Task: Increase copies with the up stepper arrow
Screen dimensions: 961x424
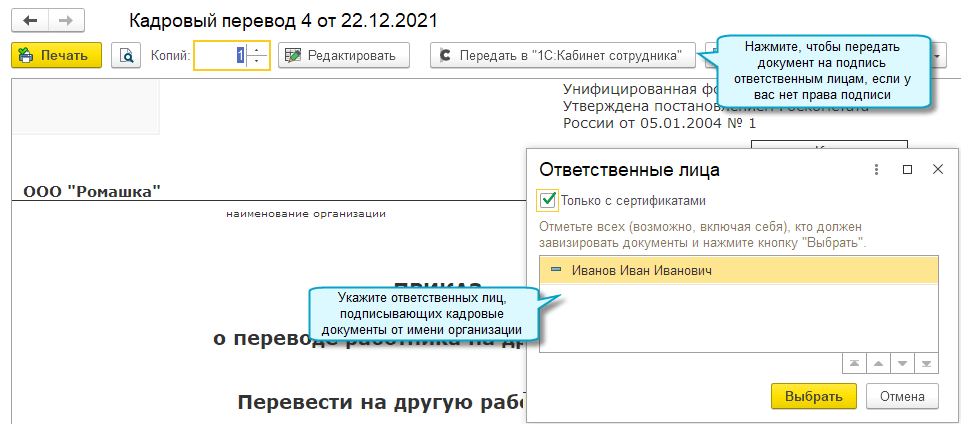Action: coord(259,49)
